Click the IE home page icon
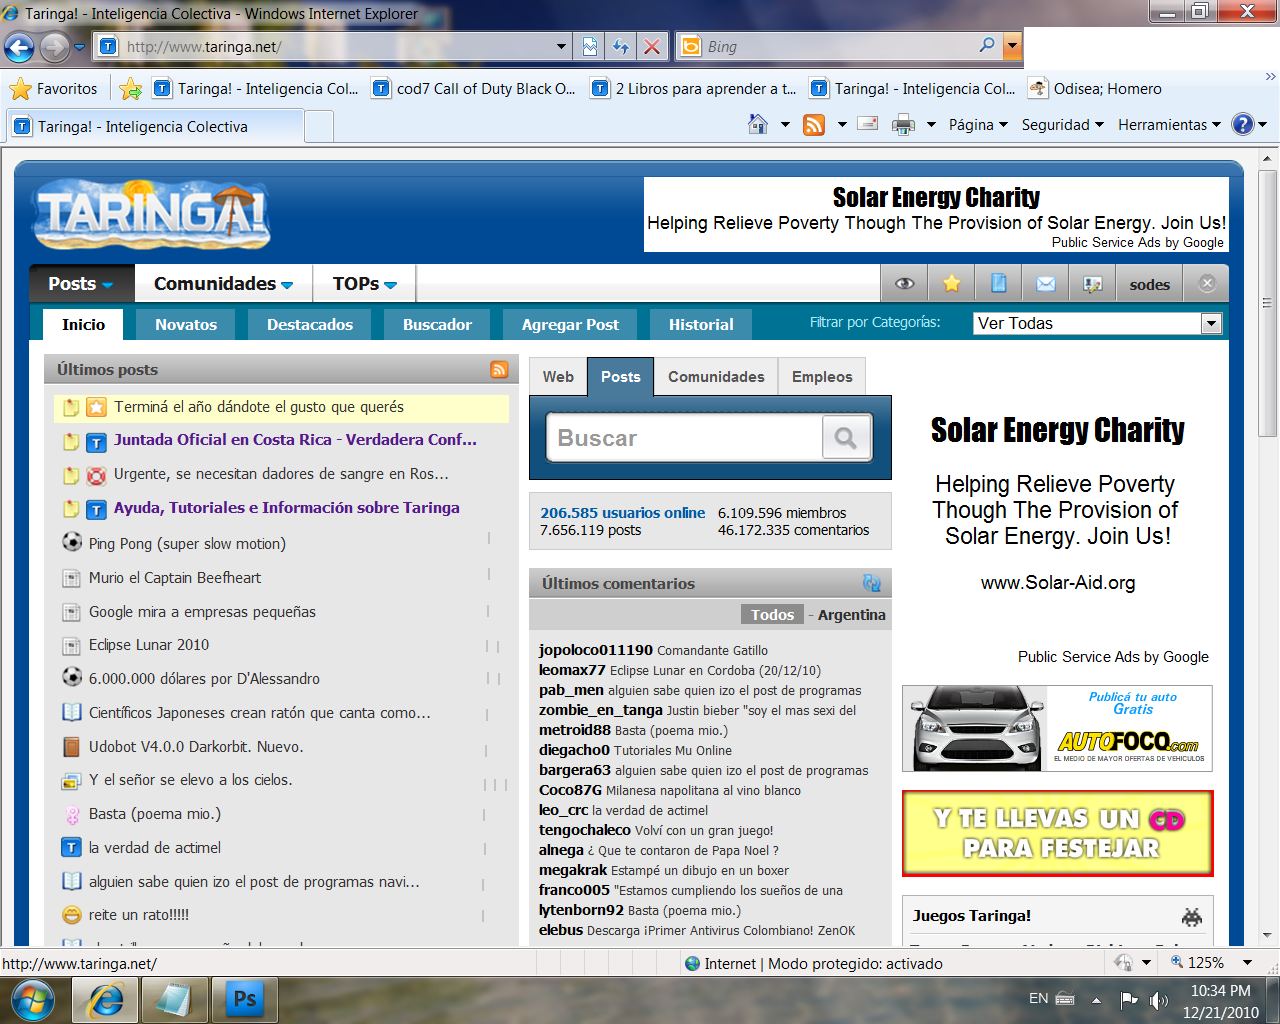Viewport: 1280px width, 1024px height. 758,125
